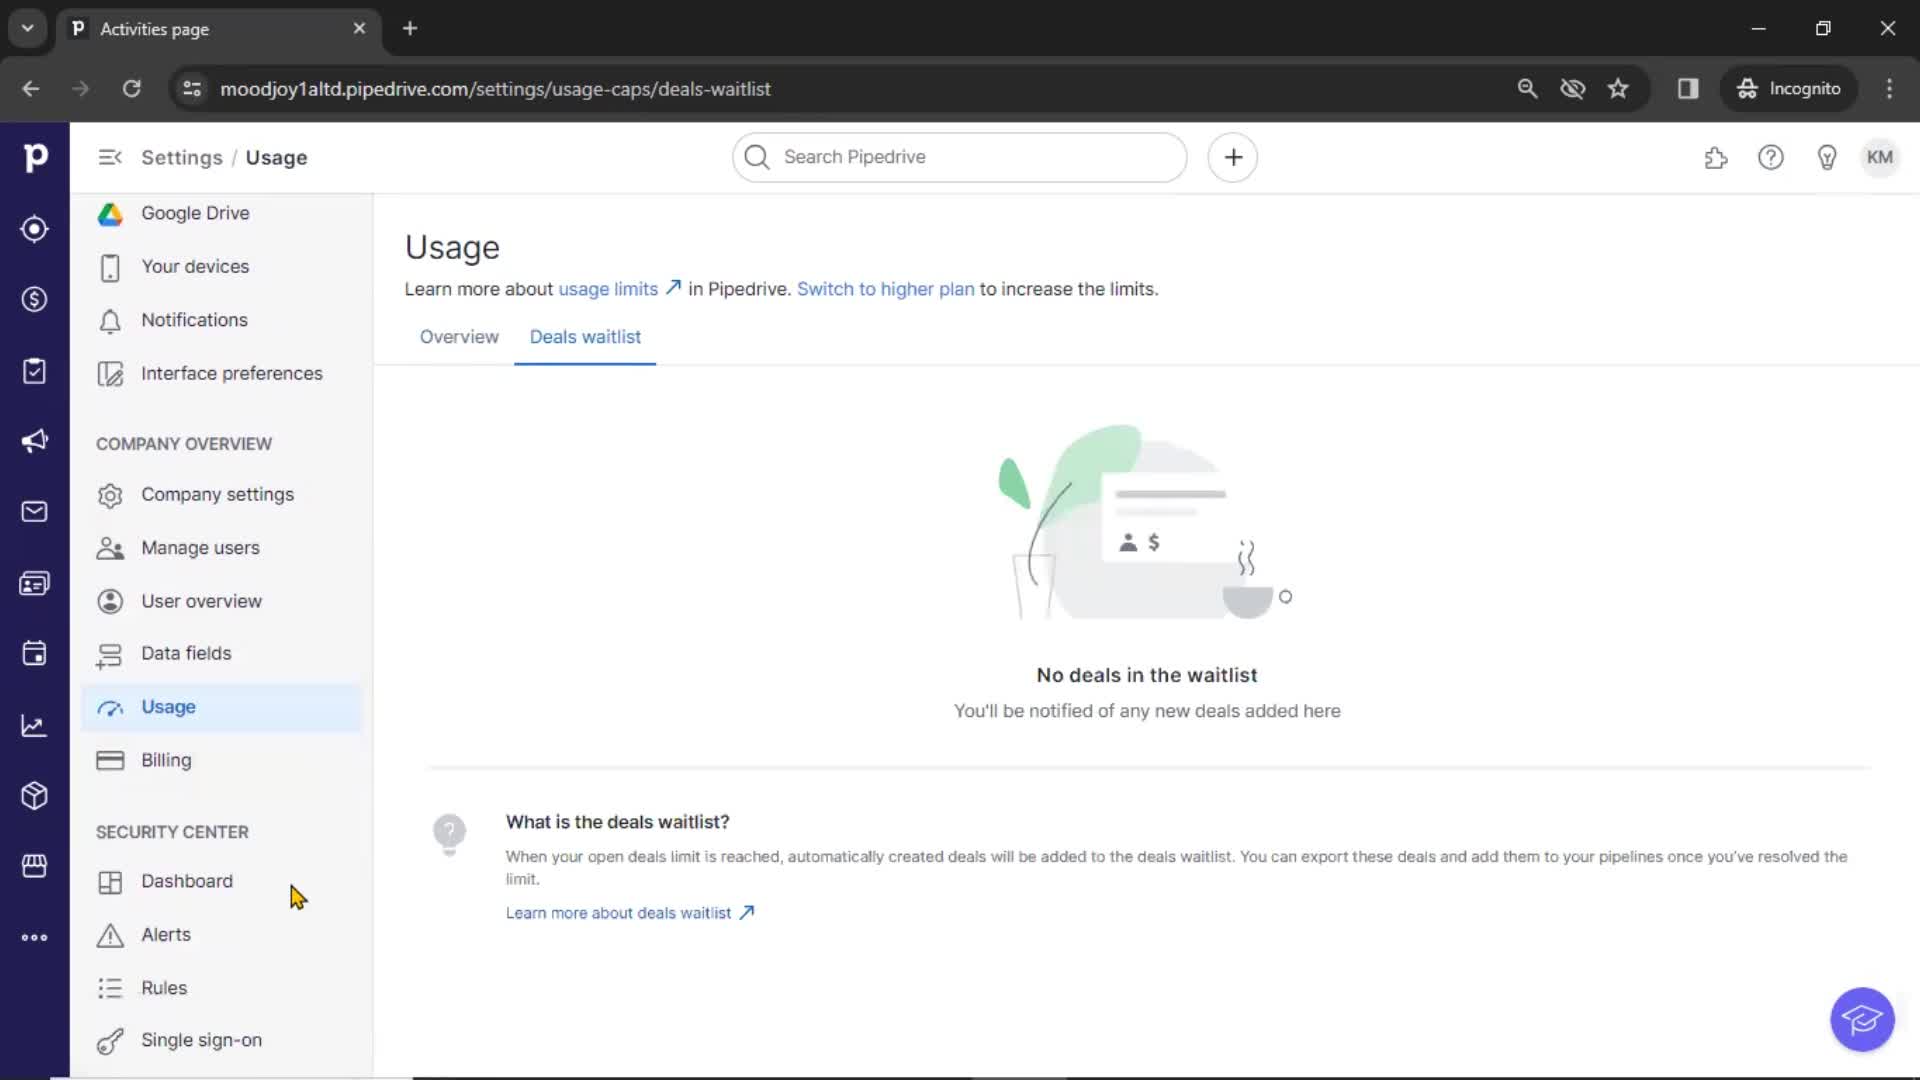Click the Switch to higher plan button
Screen dimensions: 1920x1080
point(885,289)
